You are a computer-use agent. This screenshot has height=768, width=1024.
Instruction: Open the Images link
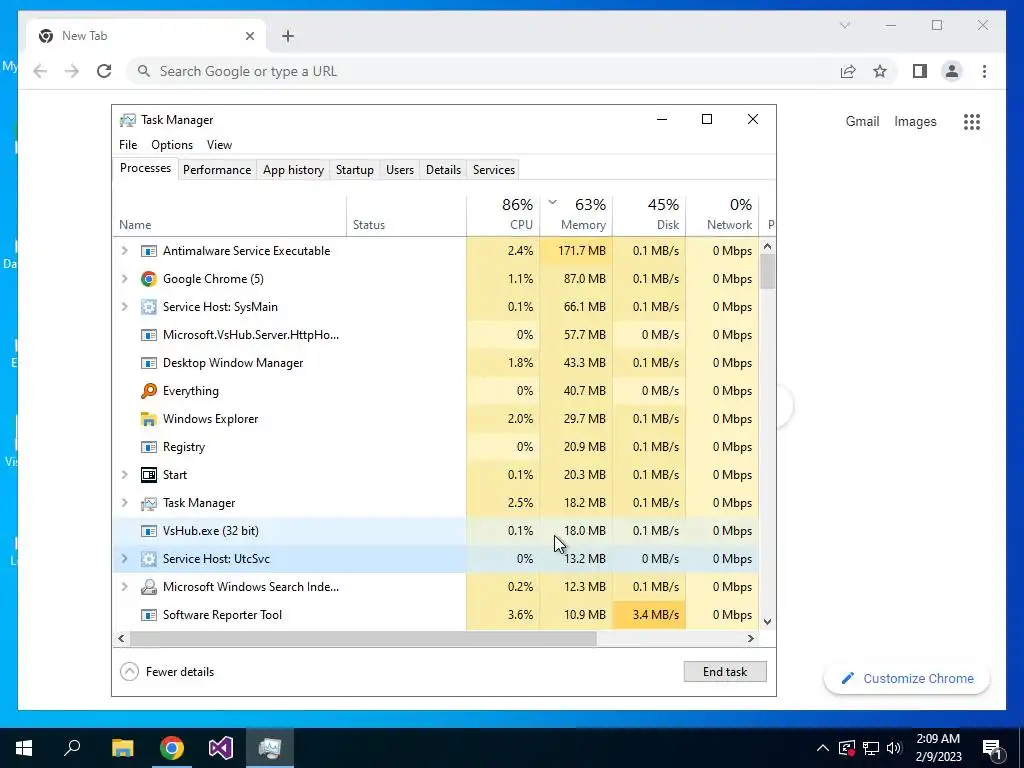[x=915, y=121]
